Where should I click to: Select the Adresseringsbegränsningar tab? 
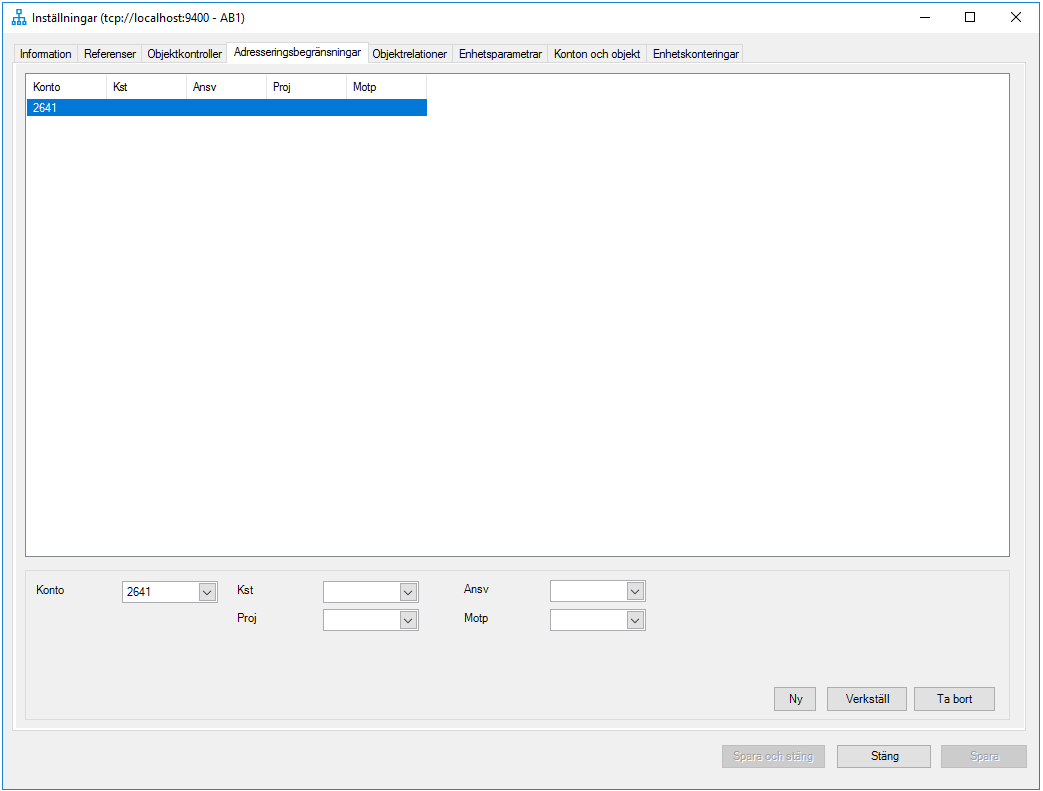295,53
